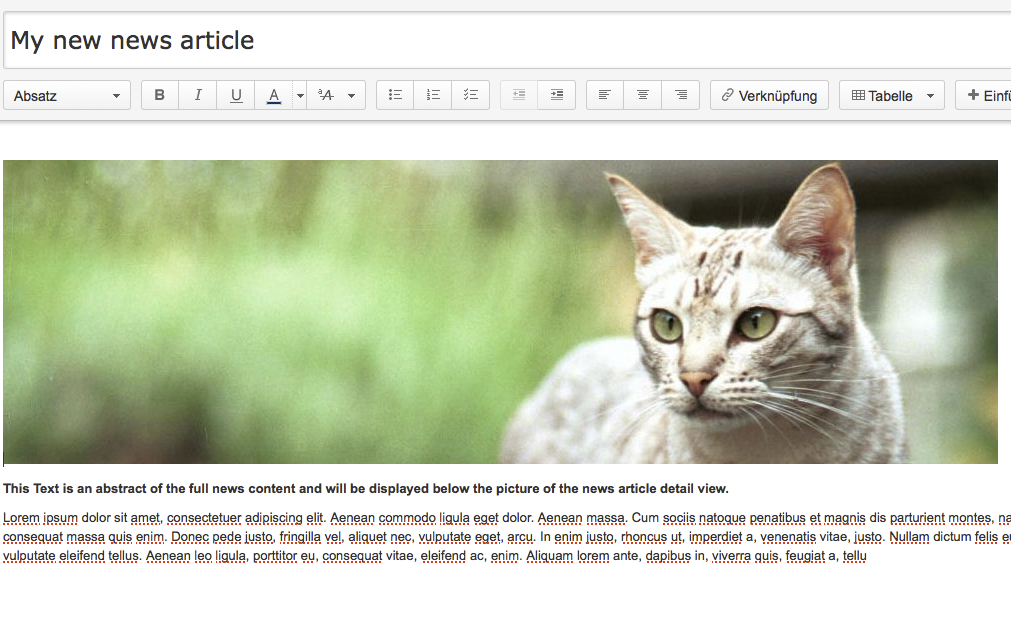
Task: Outdent the current paragraph
Action: (x=519, y=96)
